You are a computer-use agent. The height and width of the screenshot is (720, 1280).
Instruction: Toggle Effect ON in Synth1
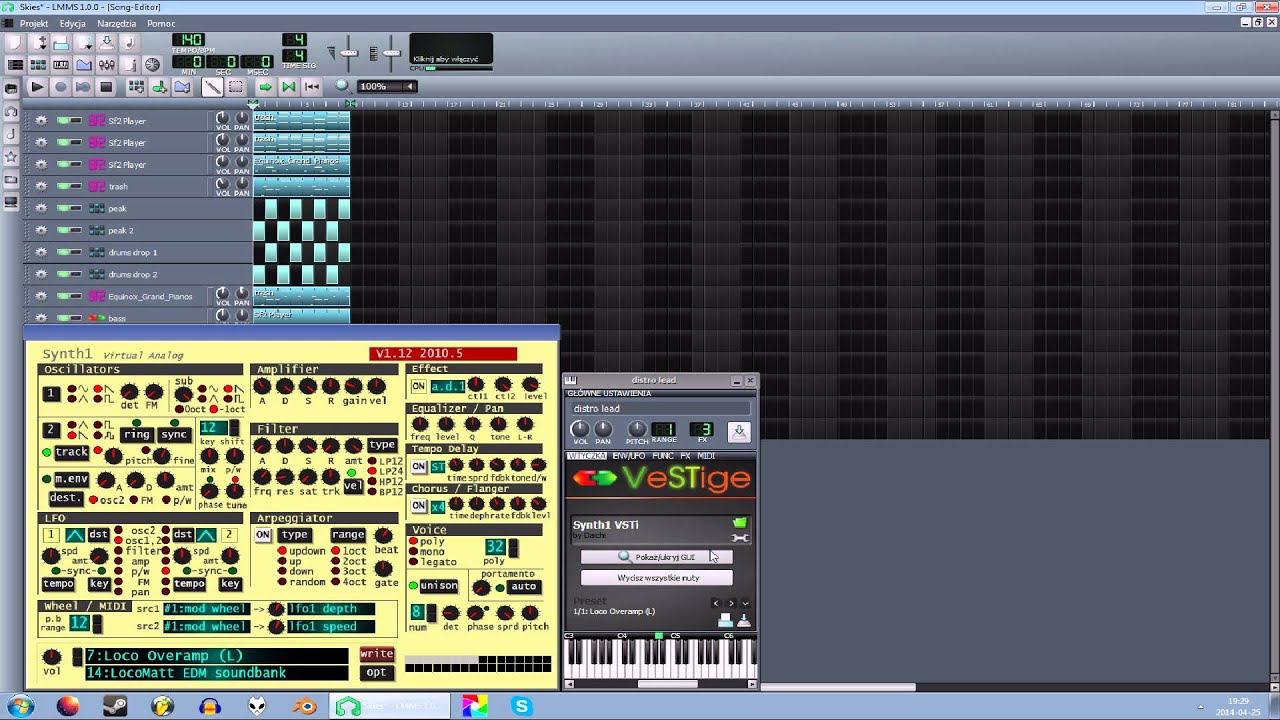click(x=418, y=387)
